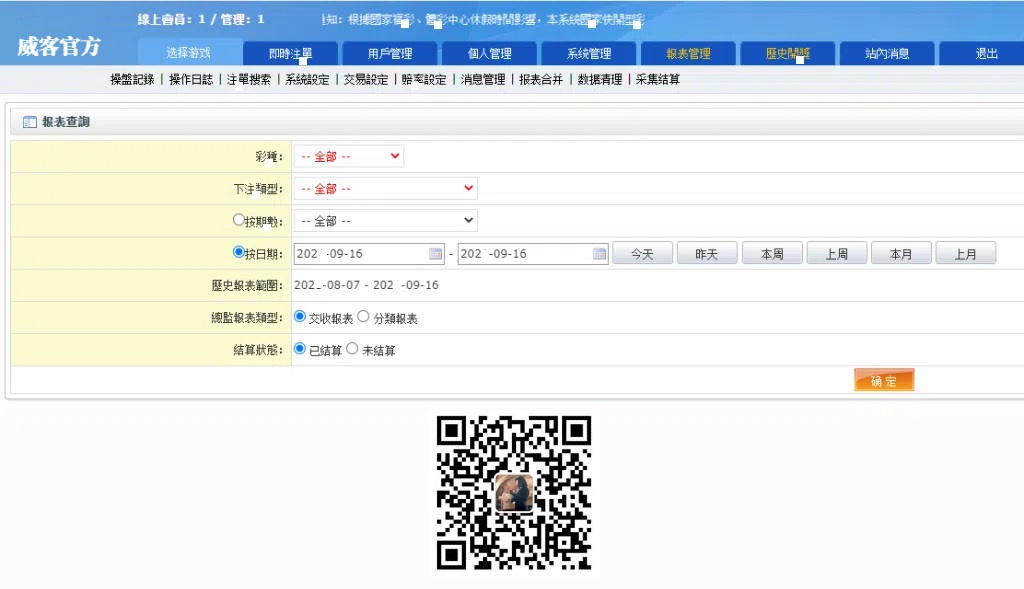Click the scrolling notice announcement text
Image resolution: width=1024 pixels, height=589 pixels.
[x=483, y=20]
